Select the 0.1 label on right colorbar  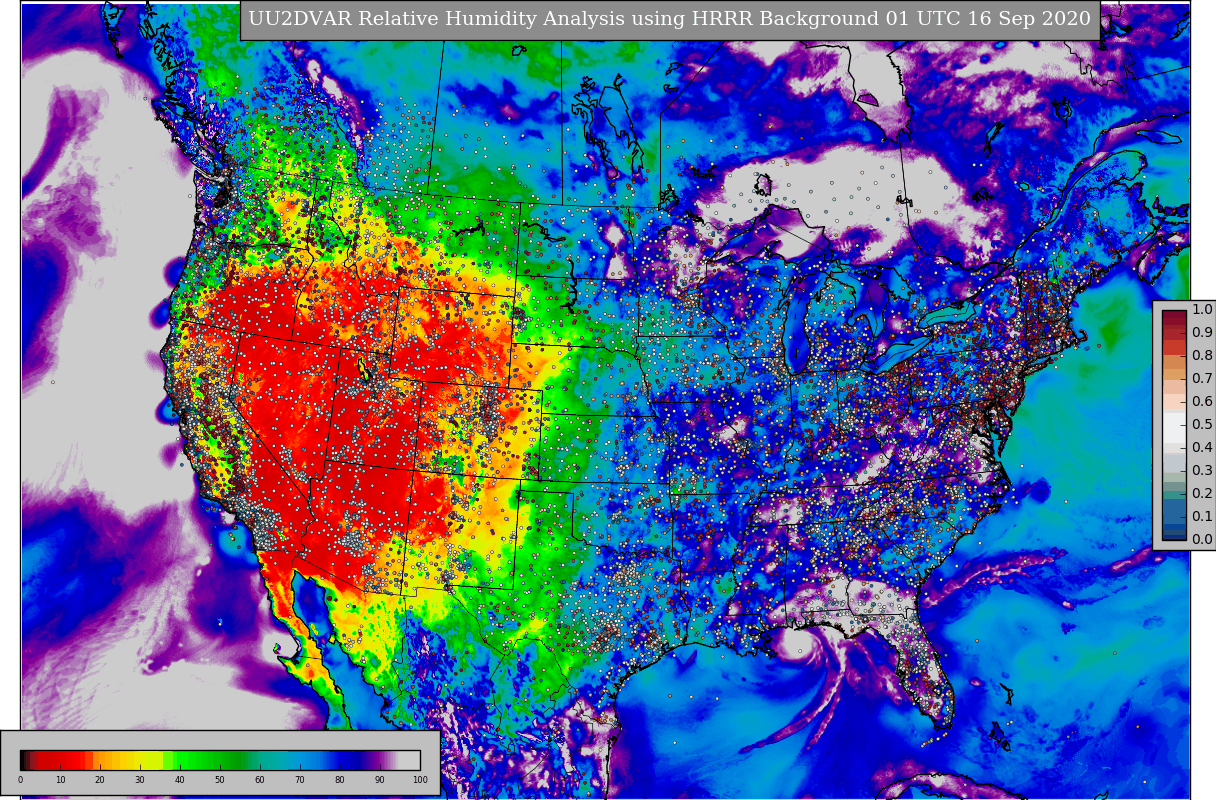coord(1202,516)
